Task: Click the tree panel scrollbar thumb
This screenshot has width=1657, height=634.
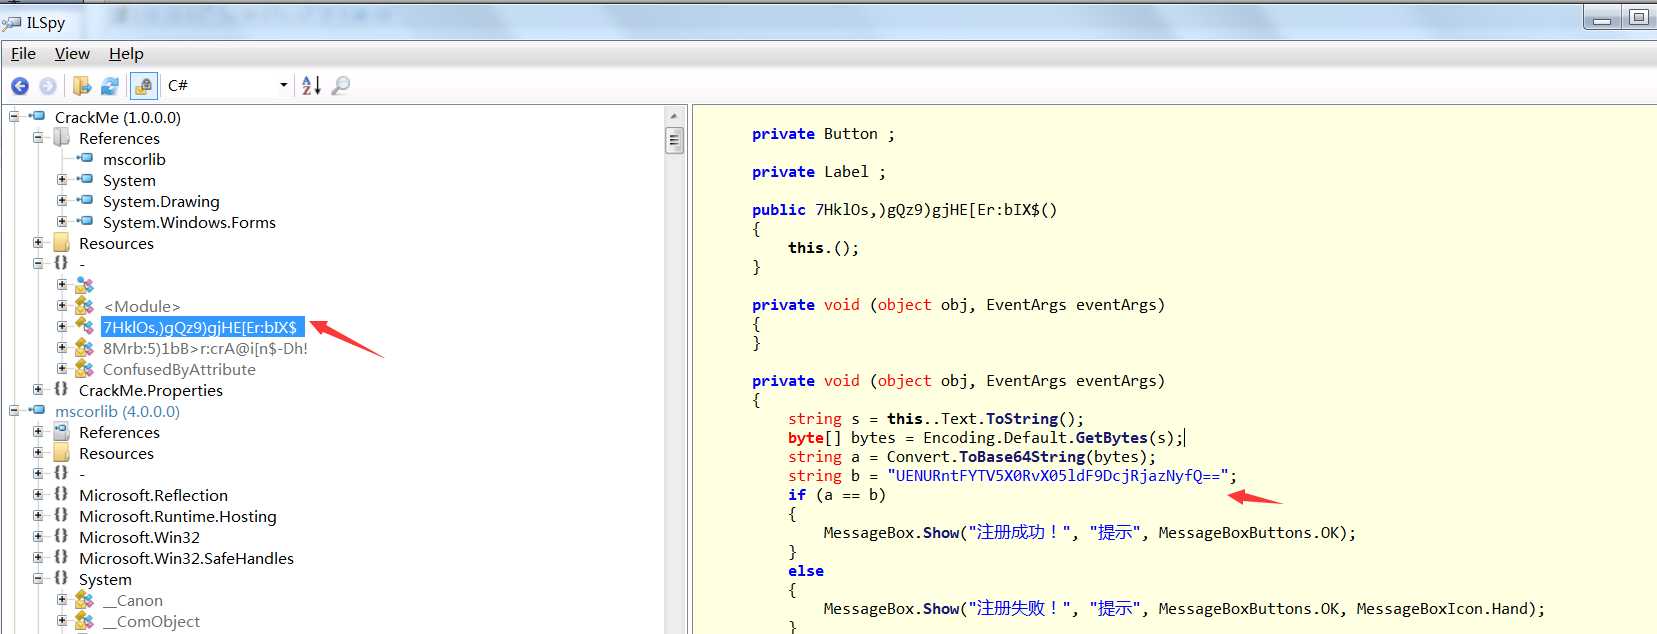Action: point(675,140)
